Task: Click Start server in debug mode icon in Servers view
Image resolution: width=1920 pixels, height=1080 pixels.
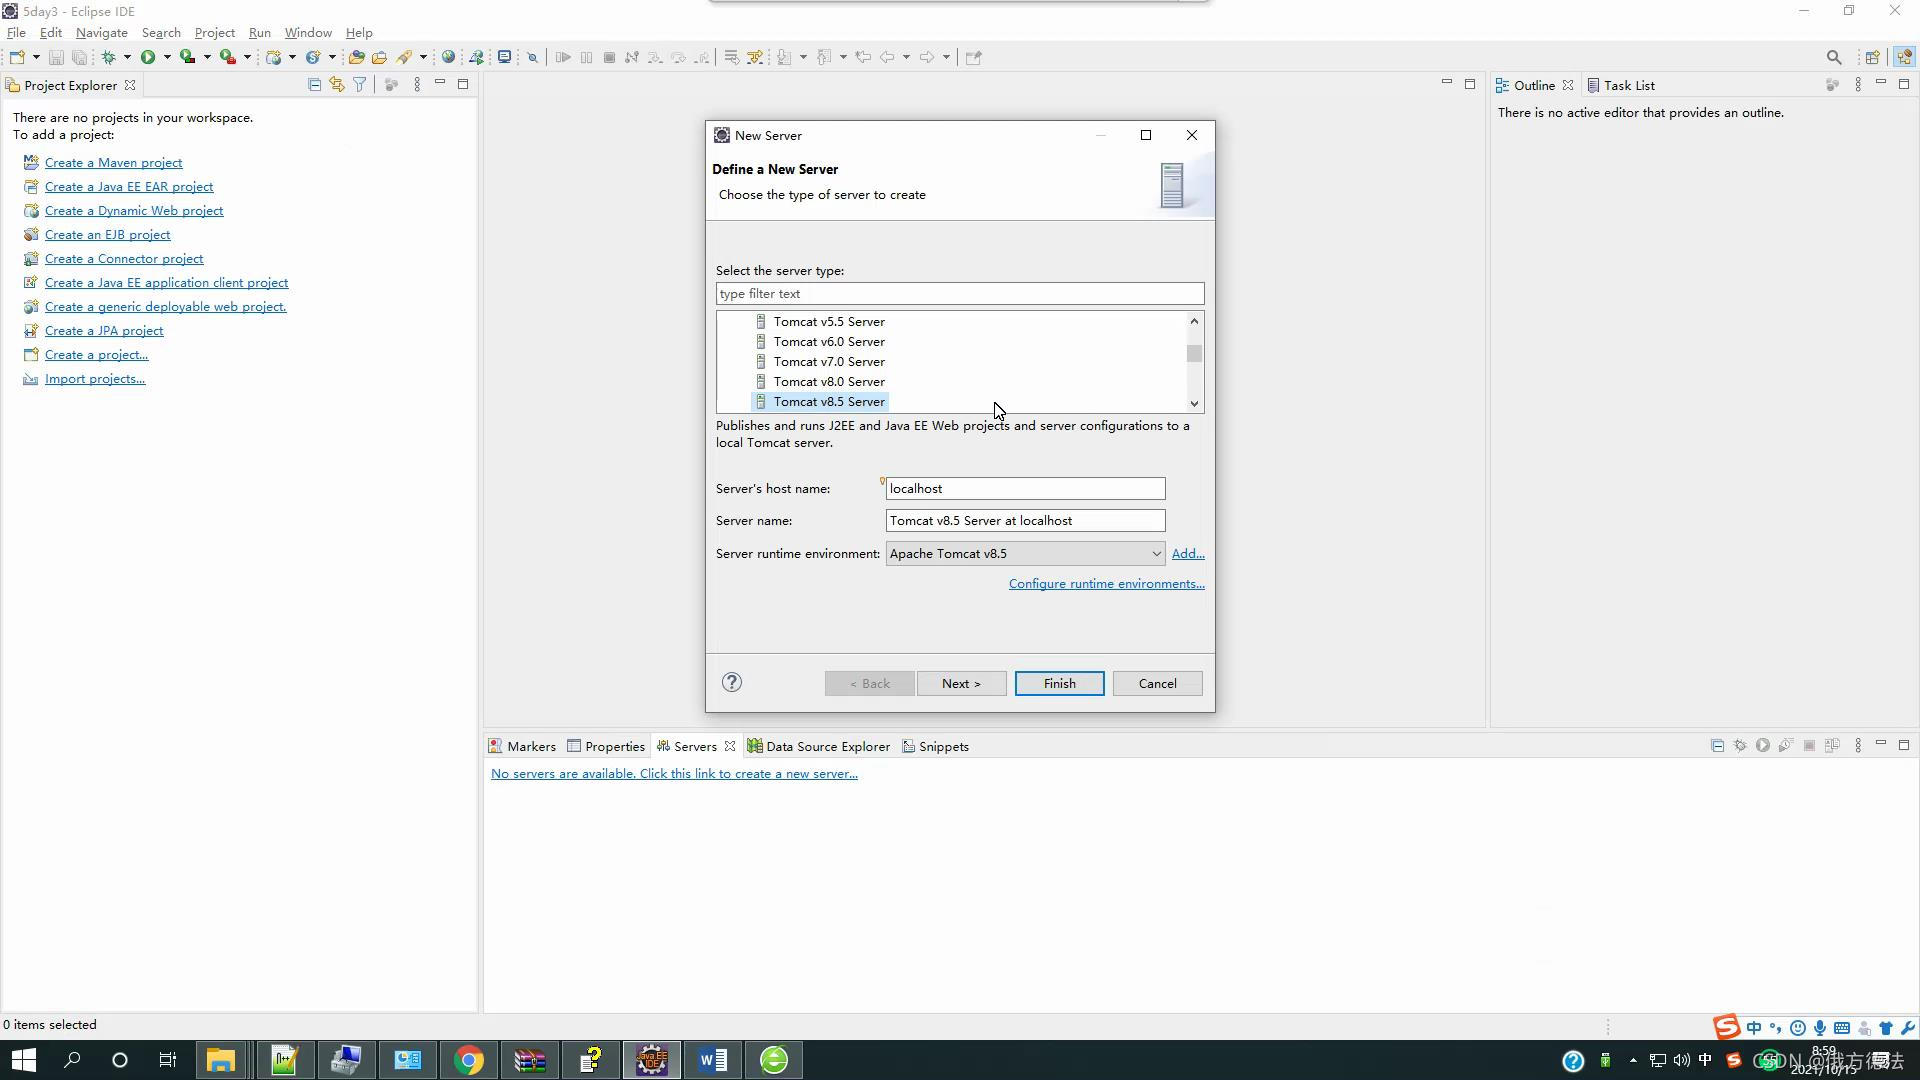Action: click(x=1740, y=746)
